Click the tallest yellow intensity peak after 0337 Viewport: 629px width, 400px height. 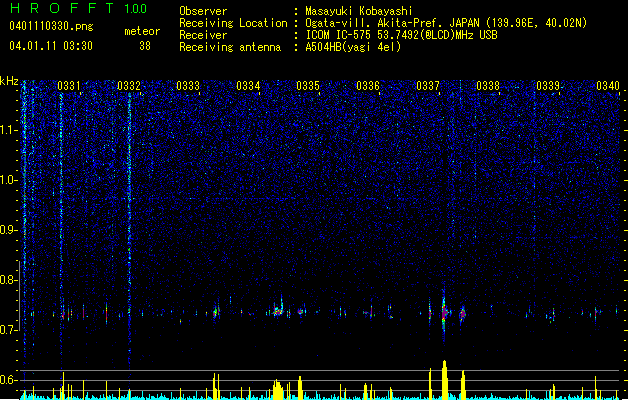[444, 379]
